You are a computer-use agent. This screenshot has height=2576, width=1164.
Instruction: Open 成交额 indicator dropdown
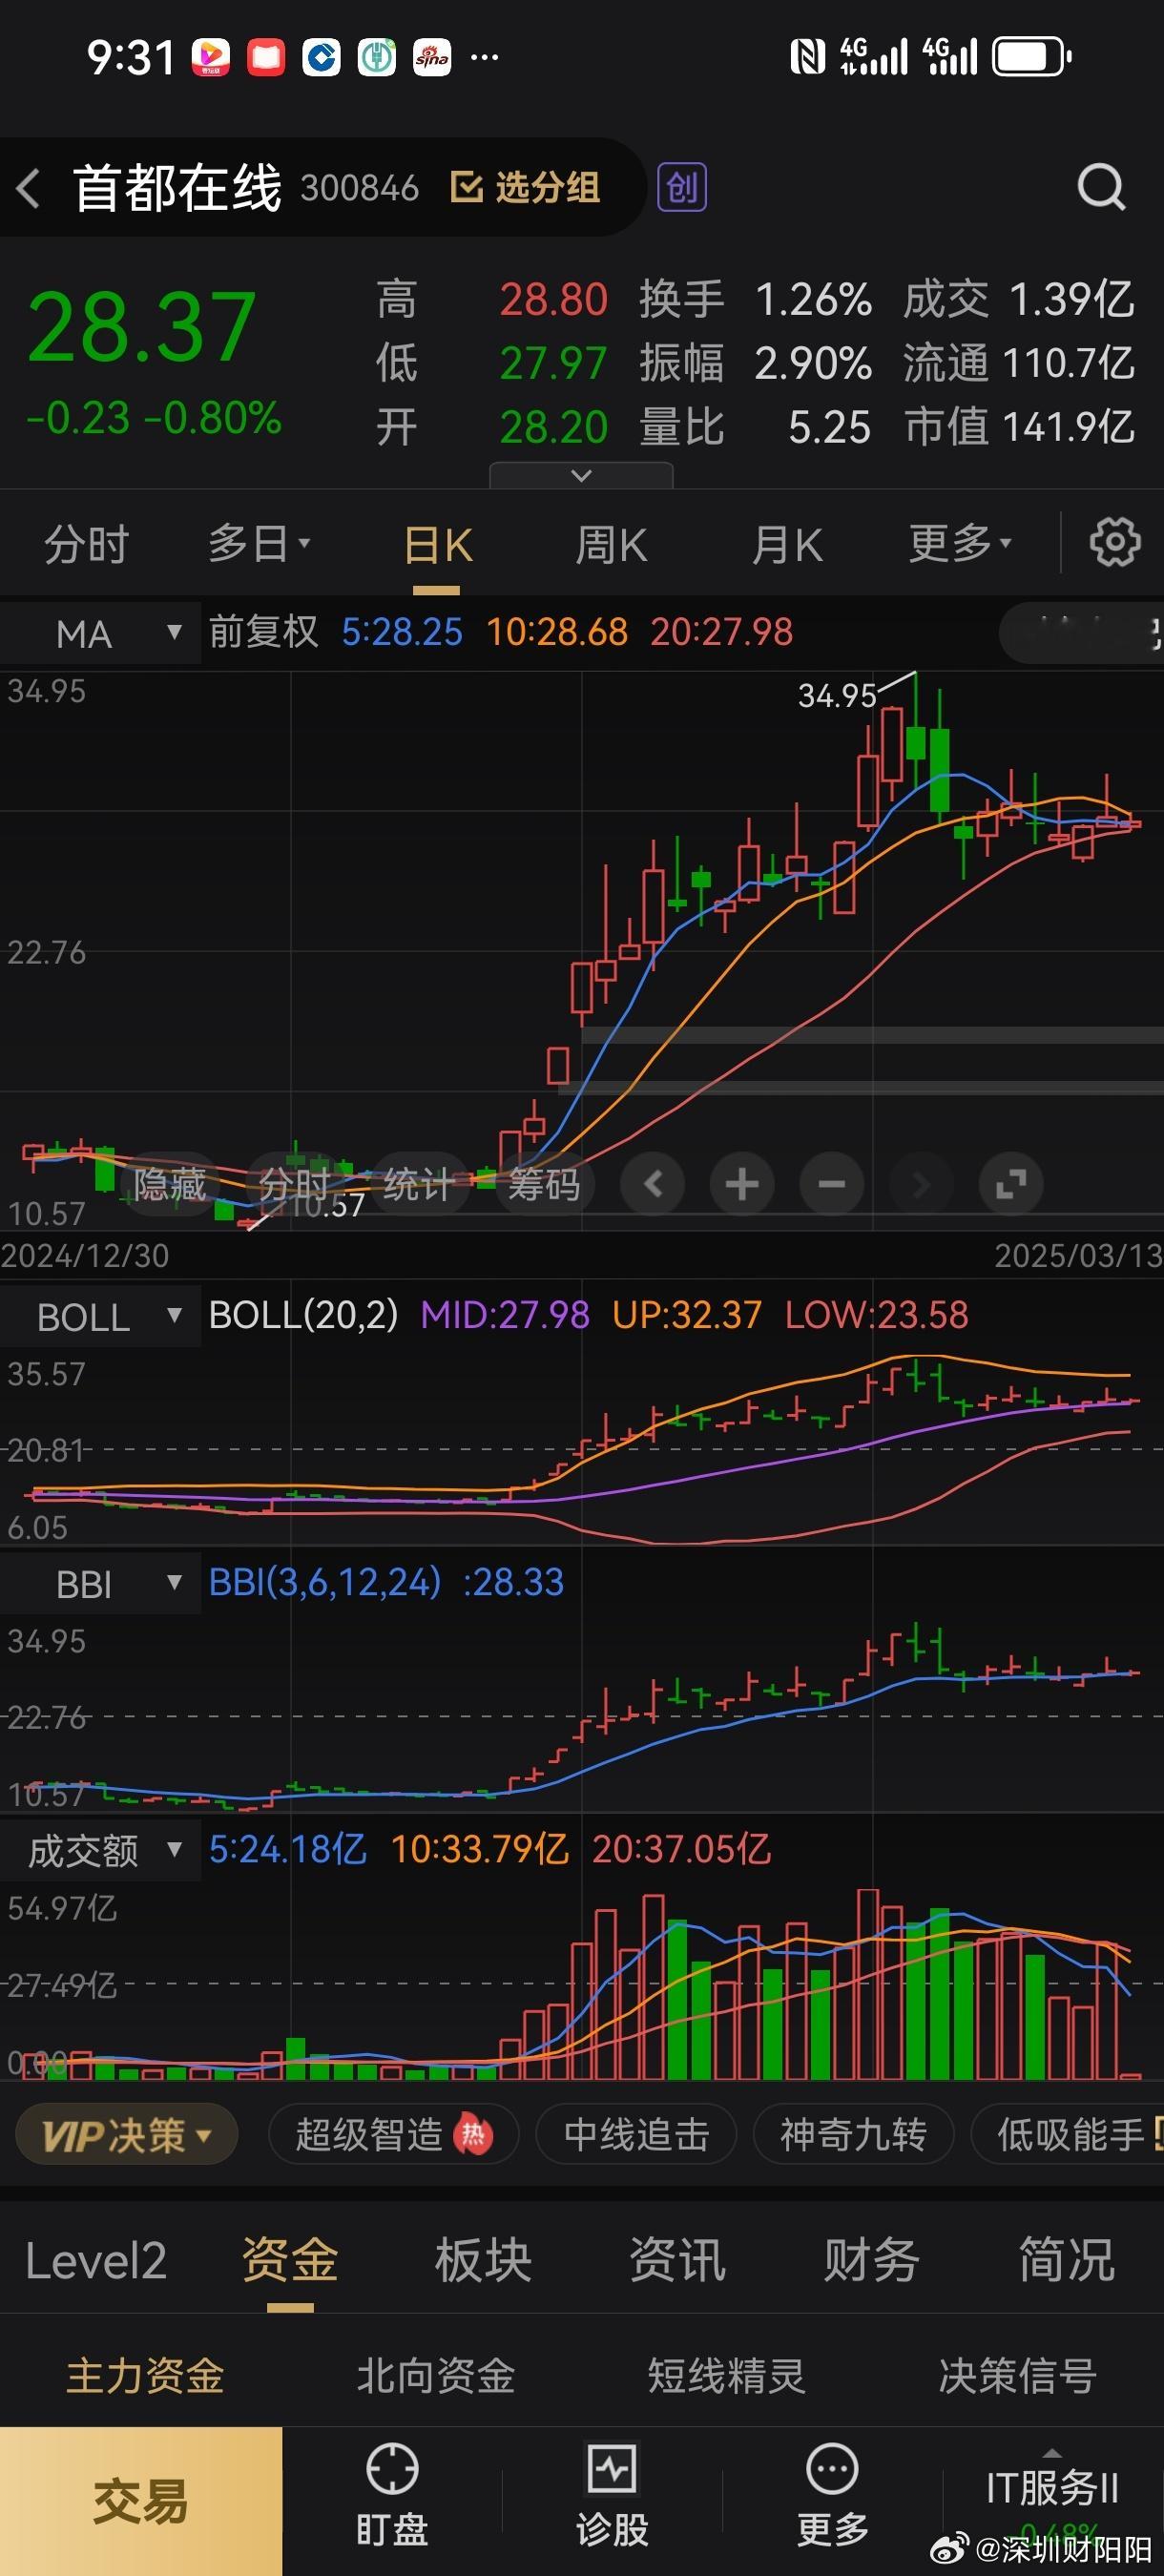pos(100,1851)
